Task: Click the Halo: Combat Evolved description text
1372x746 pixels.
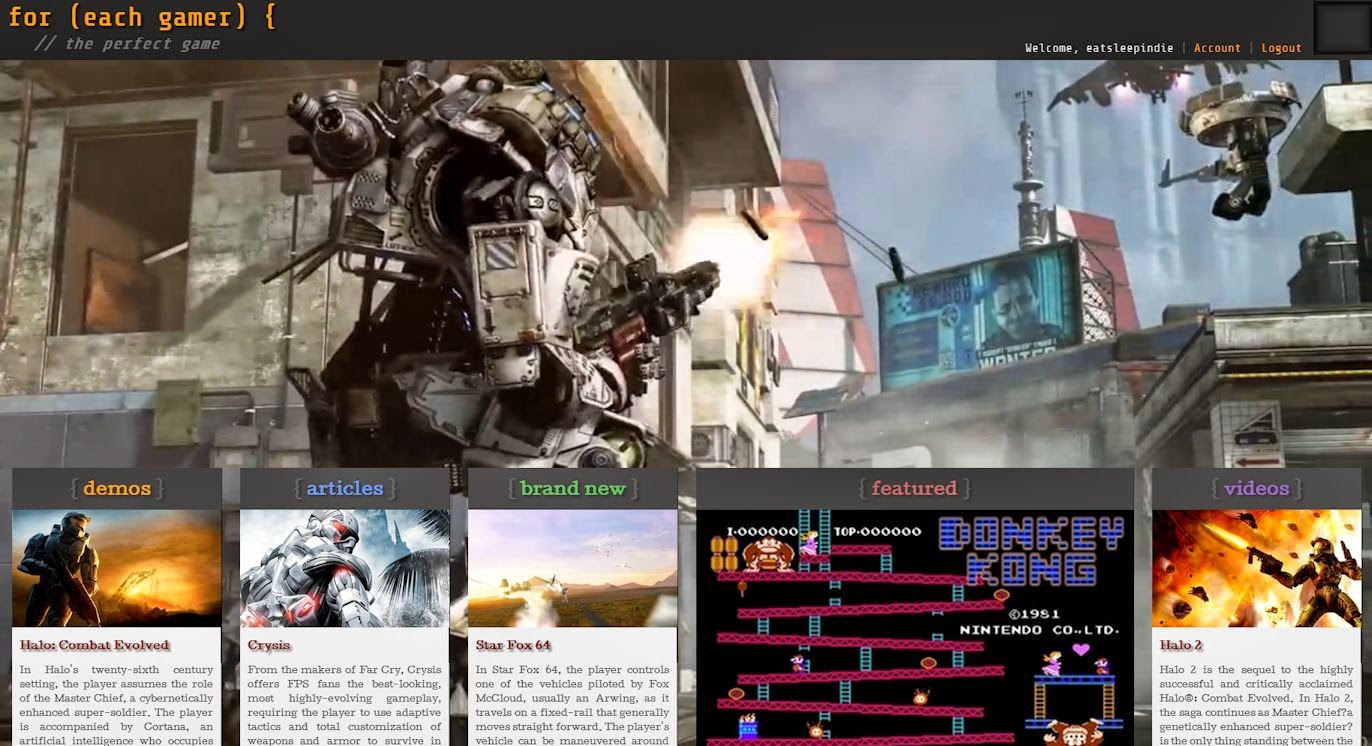Action: 117,704
